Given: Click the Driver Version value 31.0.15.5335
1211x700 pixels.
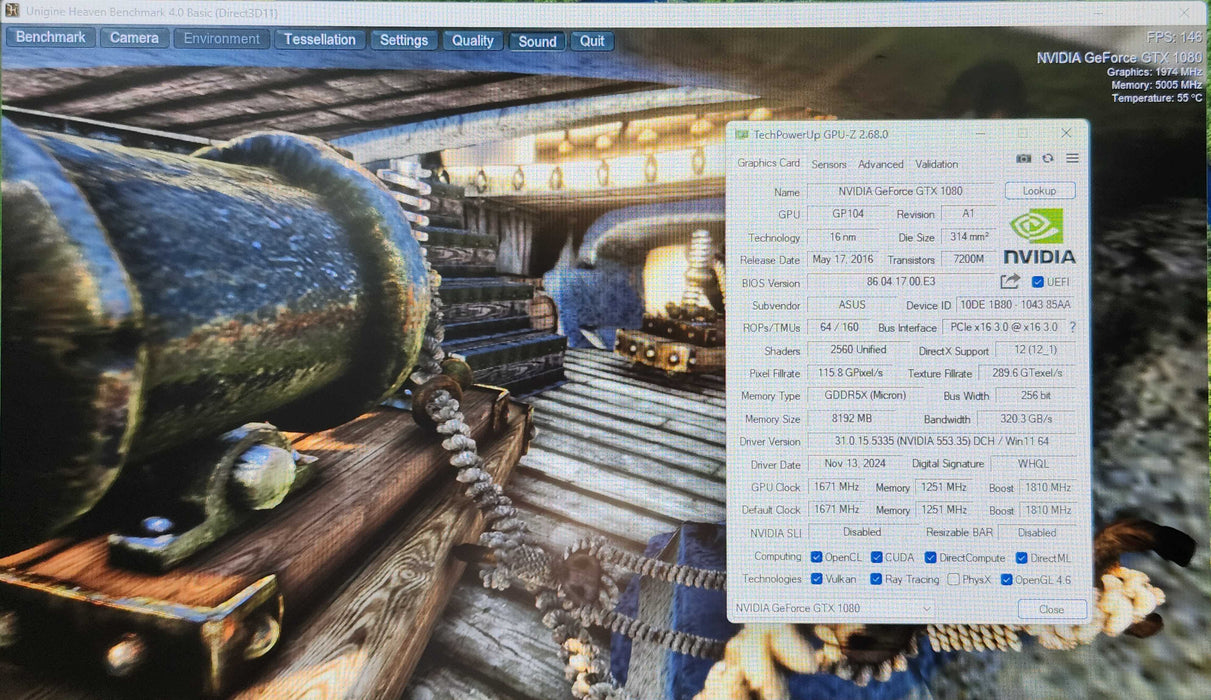Looking at the screenshot, I should 942,441.
